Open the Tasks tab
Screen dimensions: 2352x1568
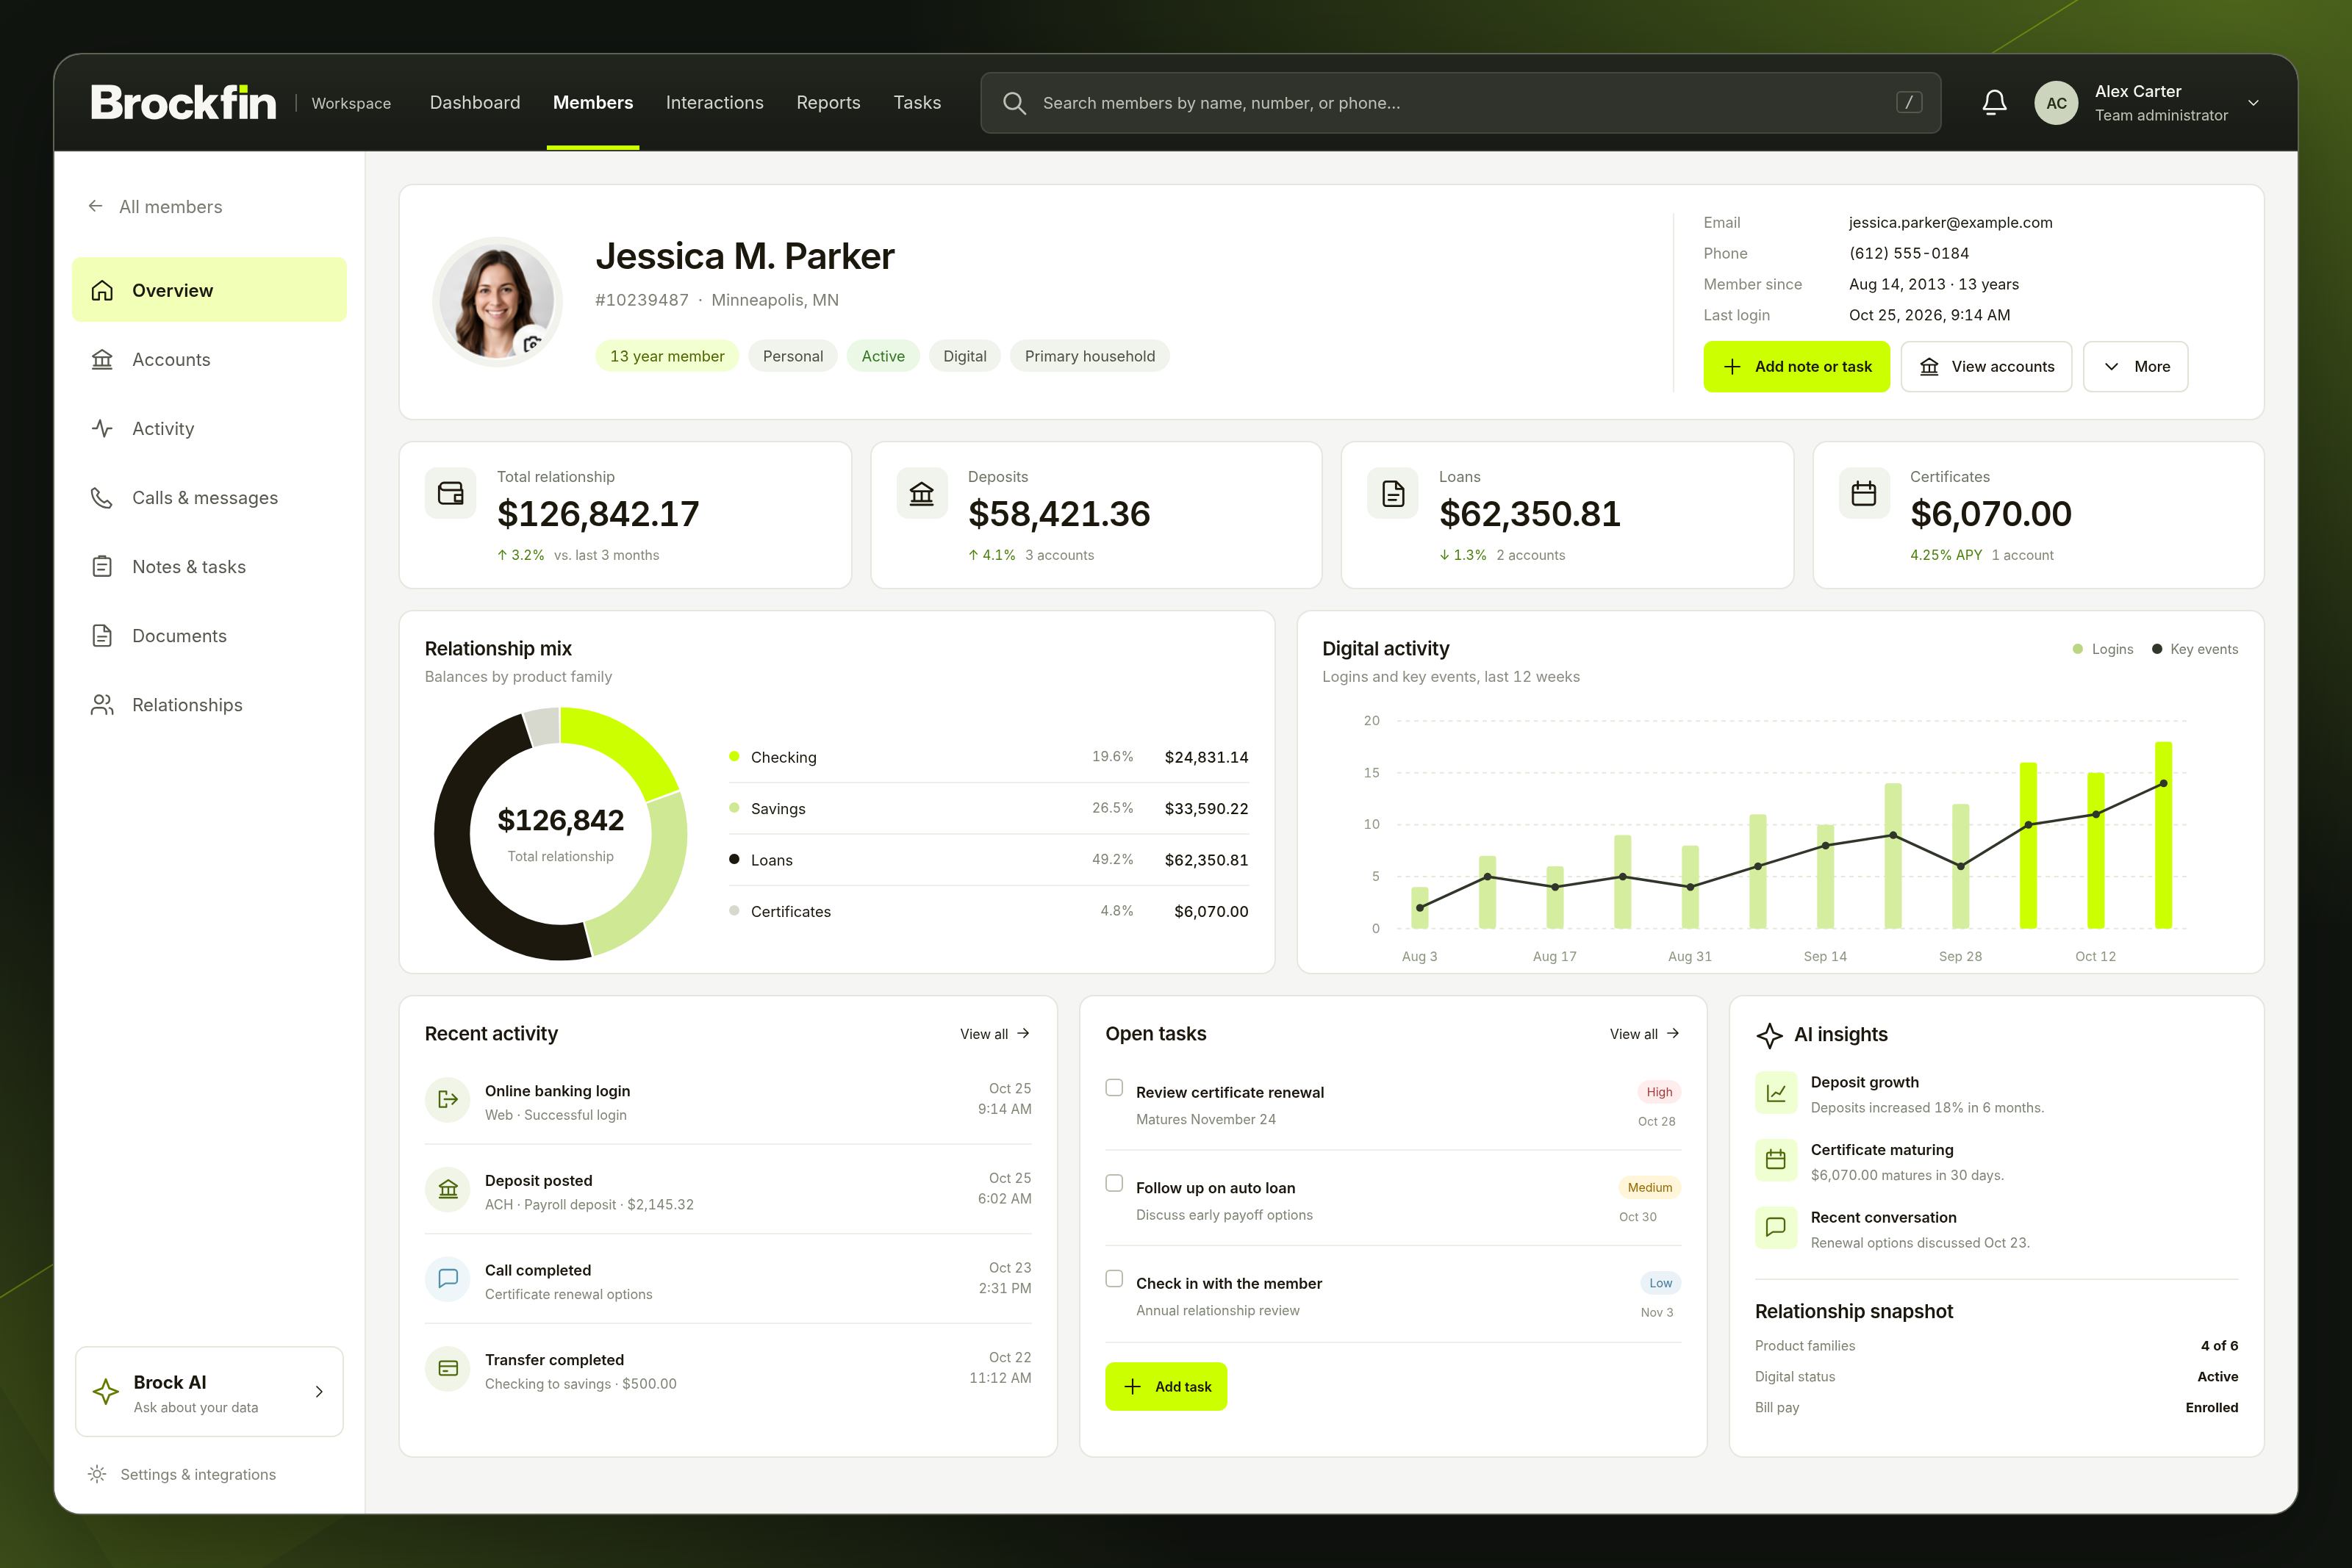917,102
